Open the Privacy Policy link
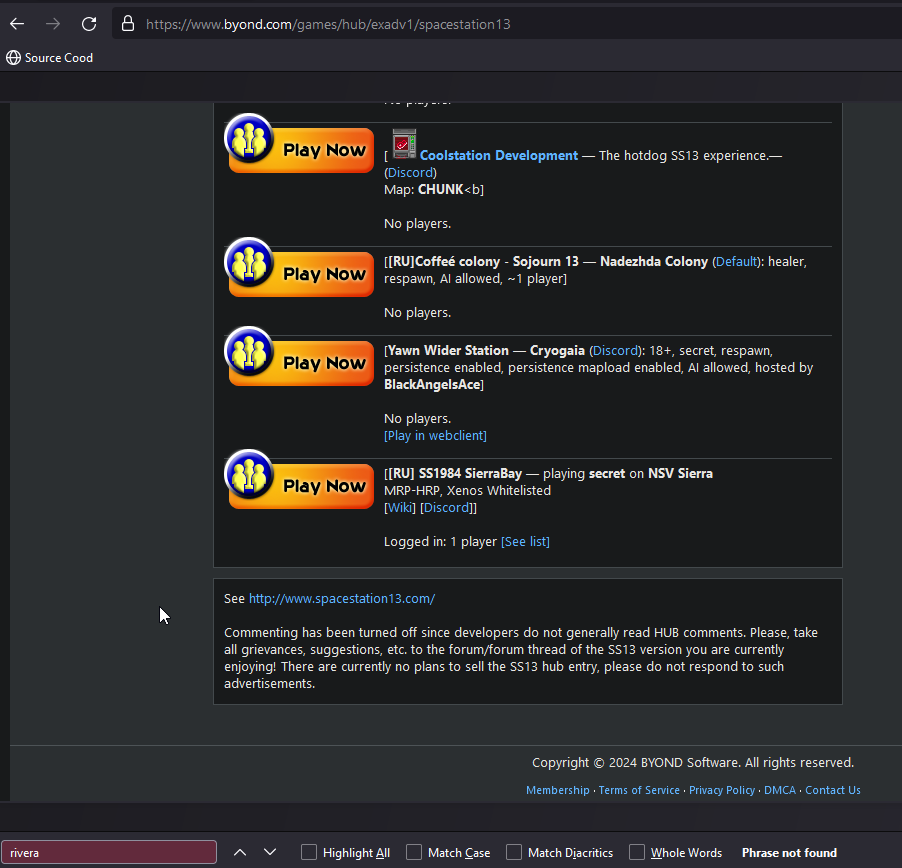This screenshot has height=868, width=902. [x=722, y=790]
